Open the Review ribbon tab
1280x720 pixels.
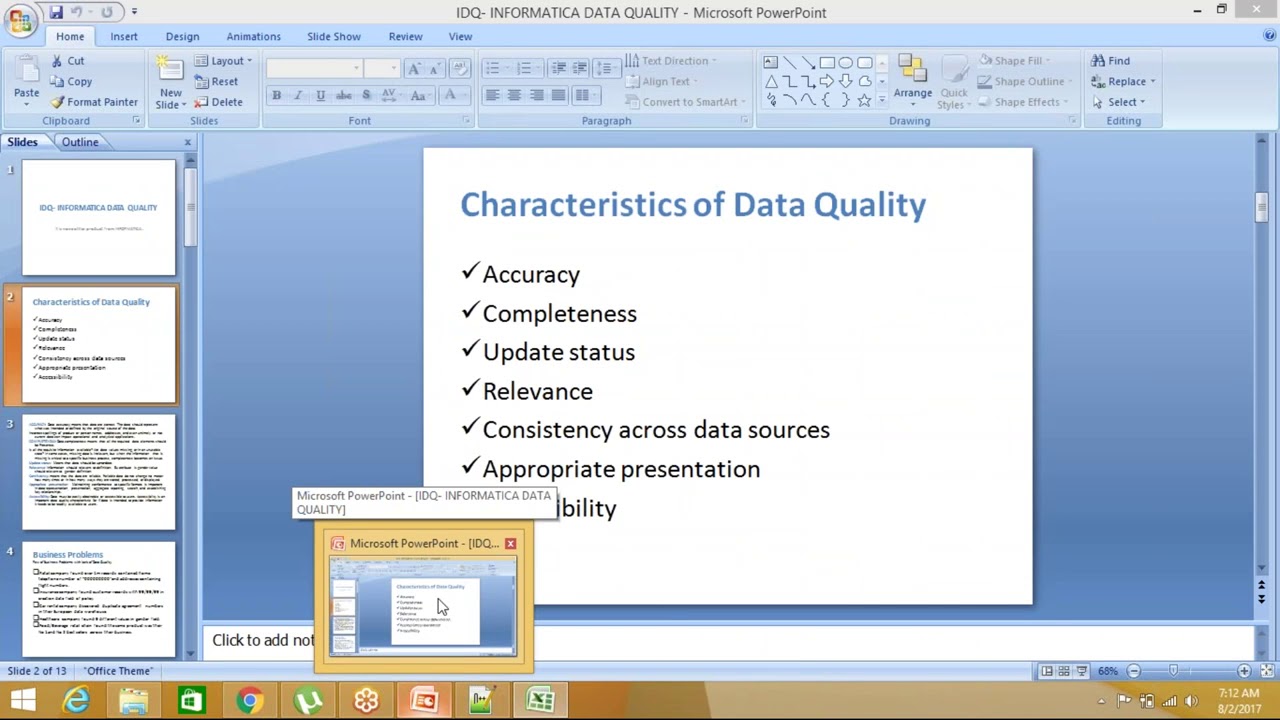(405, 36)
